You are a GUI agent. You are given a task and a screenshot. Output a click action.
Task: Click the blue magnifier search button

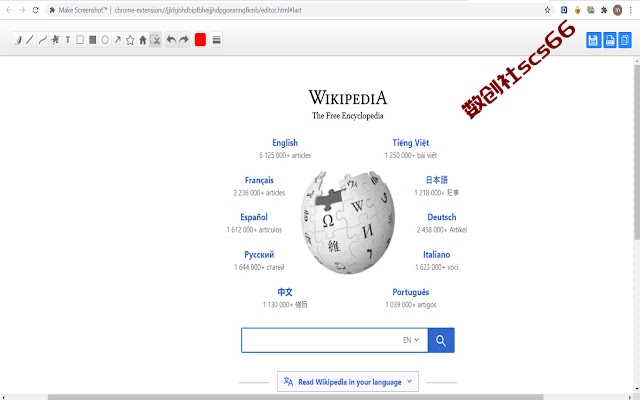441,340
